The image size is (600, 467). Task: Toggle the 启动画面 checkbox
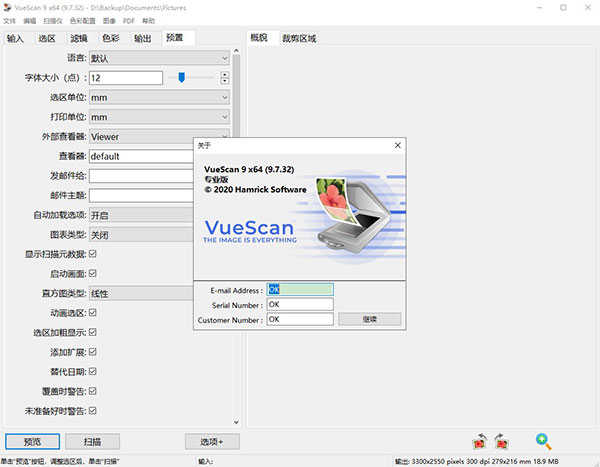(x=93, y=273)
